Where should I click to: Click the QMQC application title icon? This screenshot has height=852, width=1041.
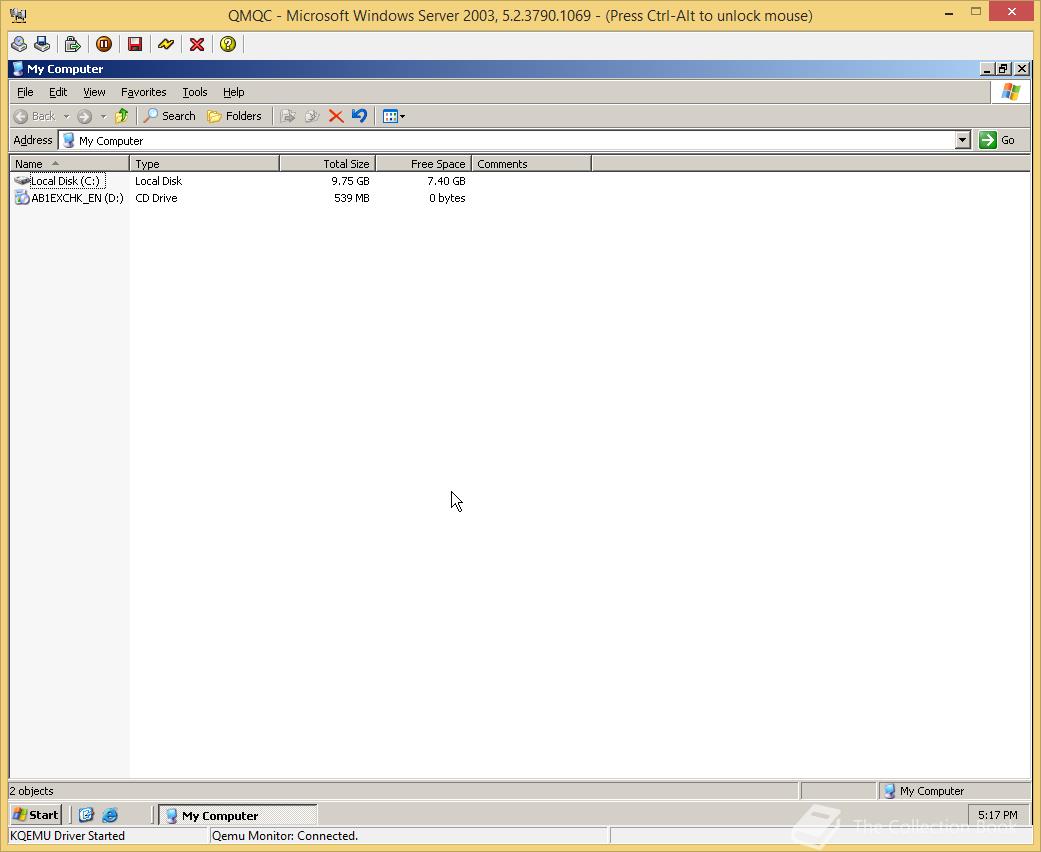click(18, 15)
